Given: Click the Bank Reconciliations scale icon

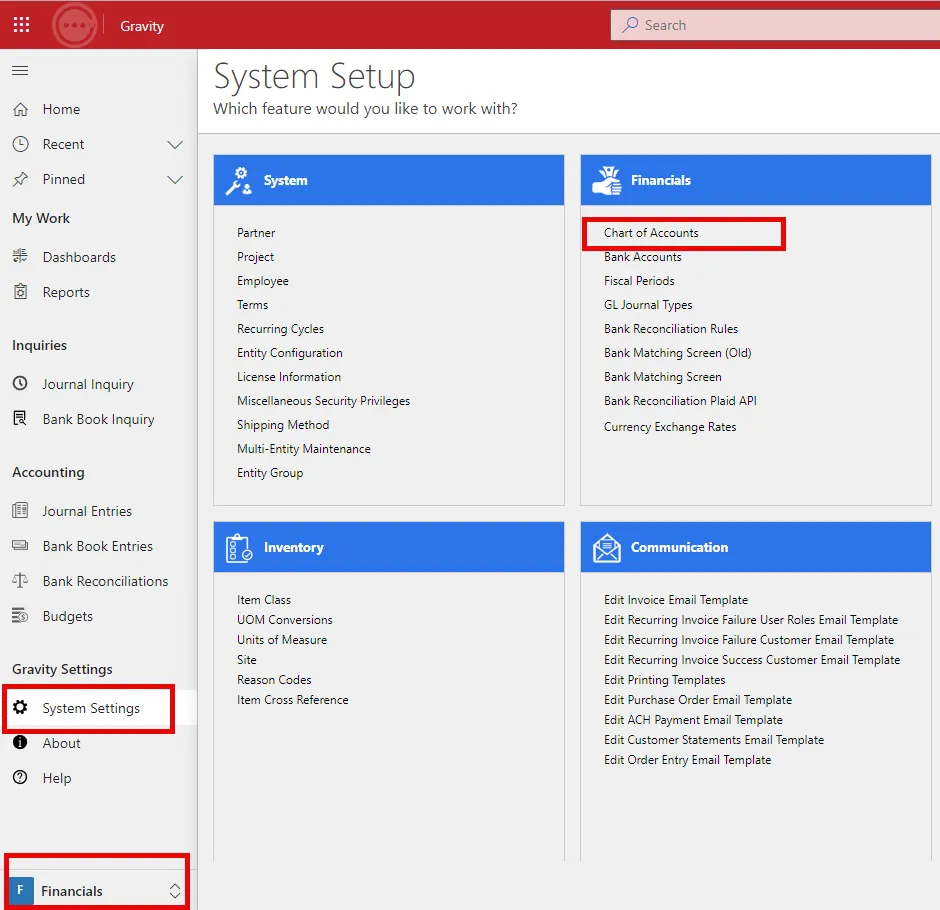Looking at the screenshot, I should pyautogui.click(x=20, y=581).
